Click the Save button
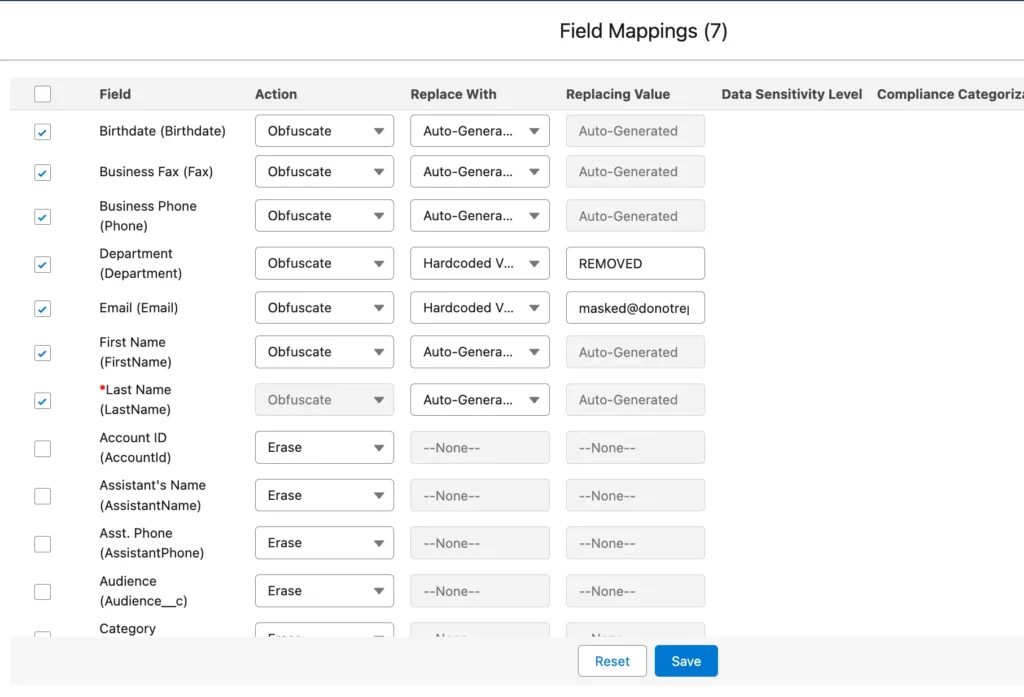Screen dimensions: 1024x697 click(686, 661)
